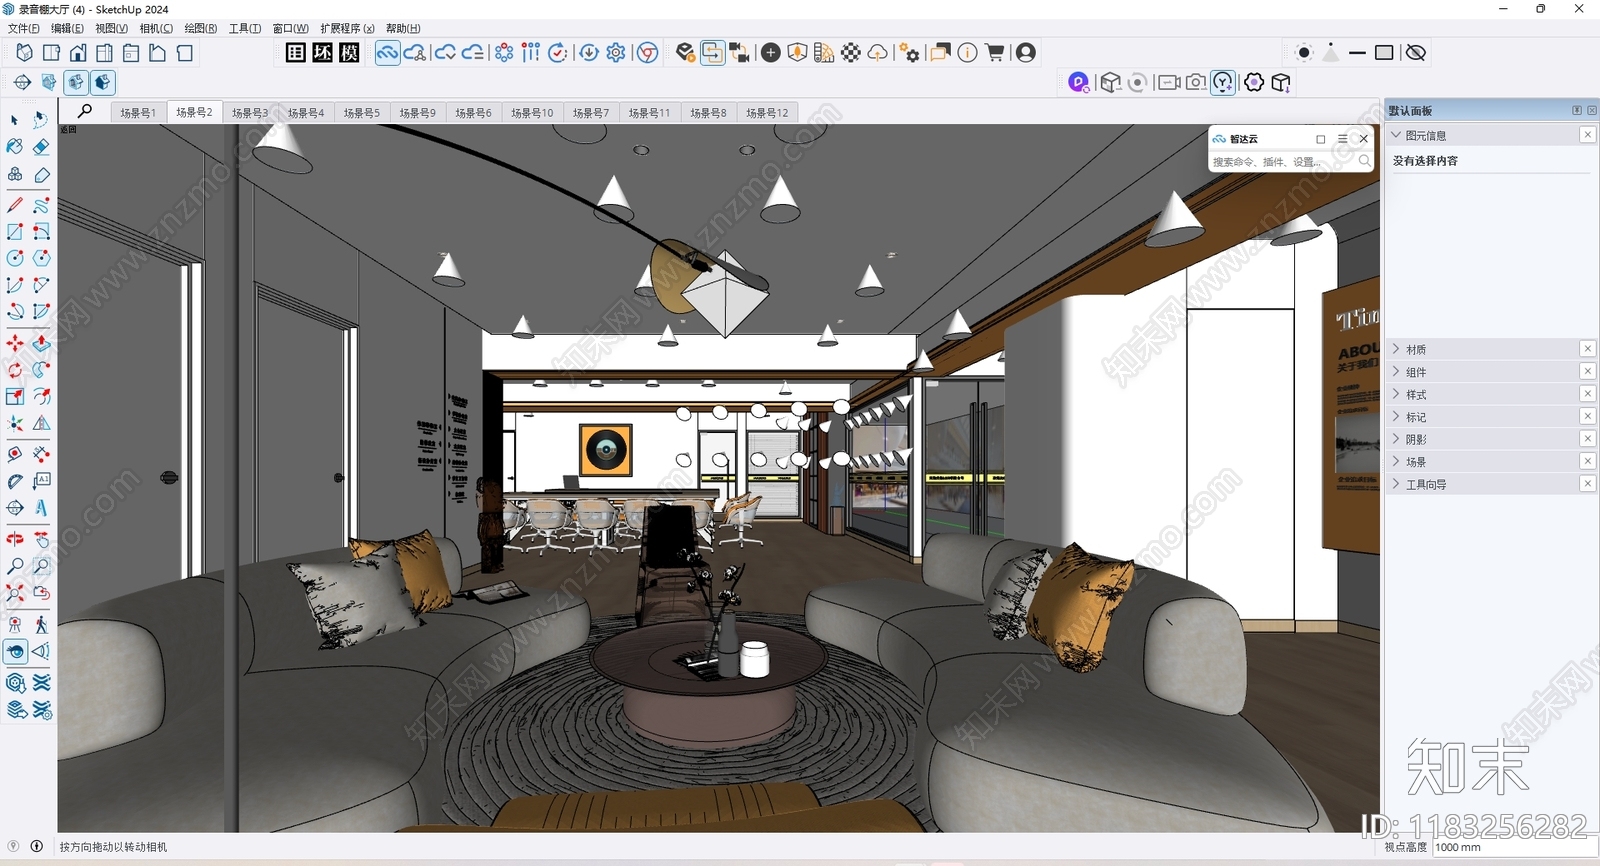Pick the Rotate tool
Screen dimensions: 1600x866
[15, 370]
